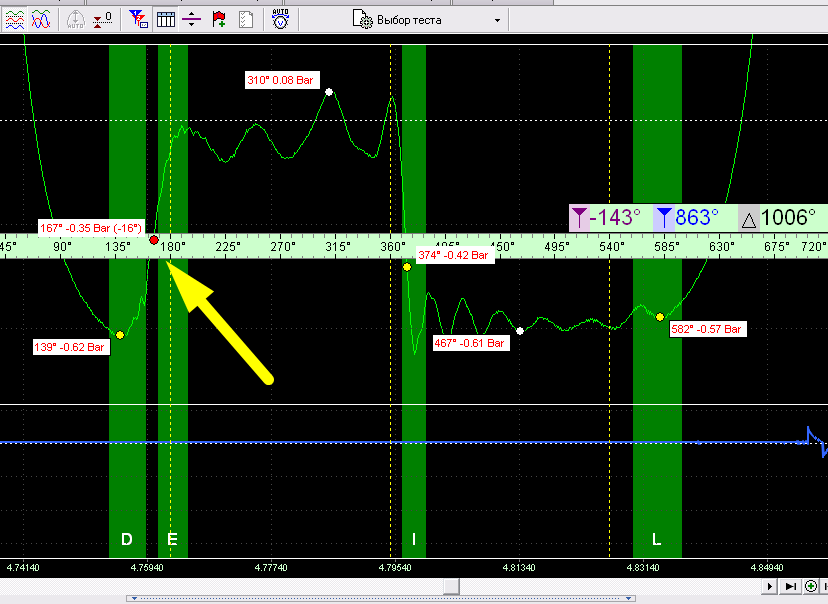Click the red marker dot at 167°
The width and height of the screenshot is (828, 604).
coord(154,240)
